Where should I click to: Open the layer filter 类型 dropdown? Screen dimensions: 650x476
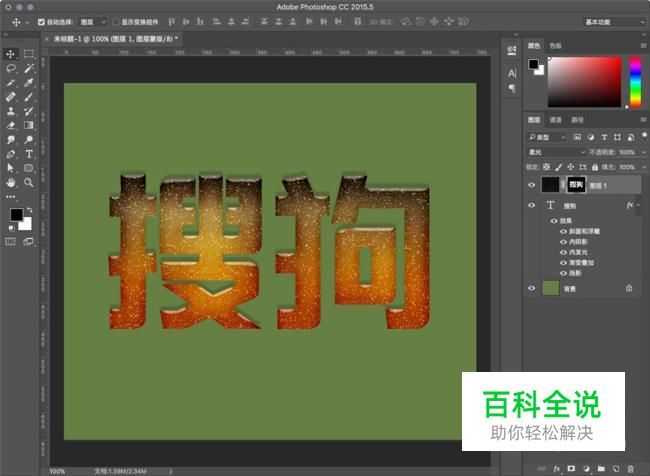click(x=546, y=137)
